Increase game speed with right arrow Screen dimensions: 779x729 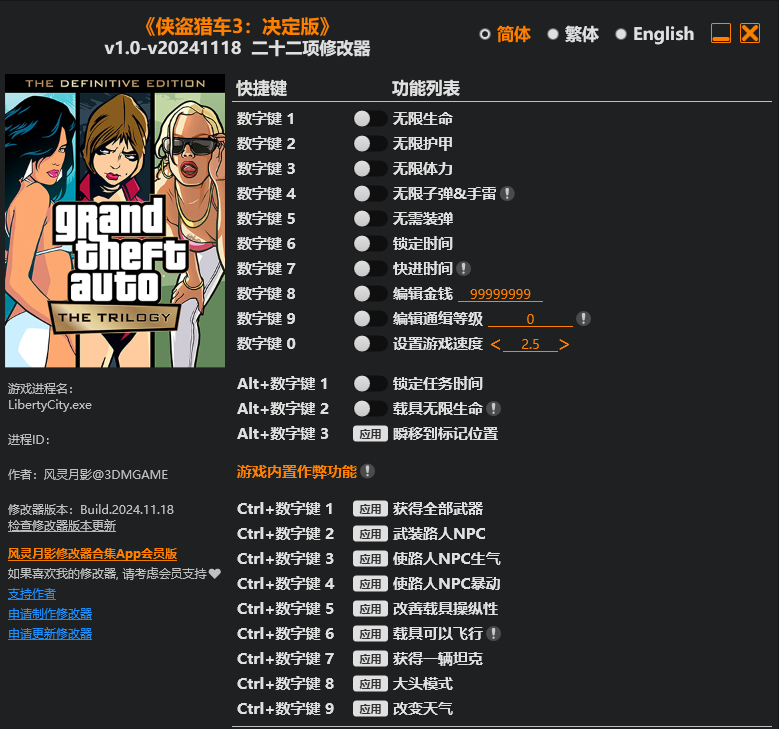coord(564,344)
